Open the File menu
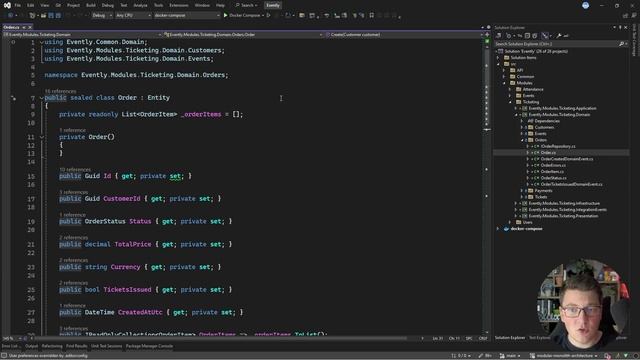Screen dimensions: 640x360 18,5
